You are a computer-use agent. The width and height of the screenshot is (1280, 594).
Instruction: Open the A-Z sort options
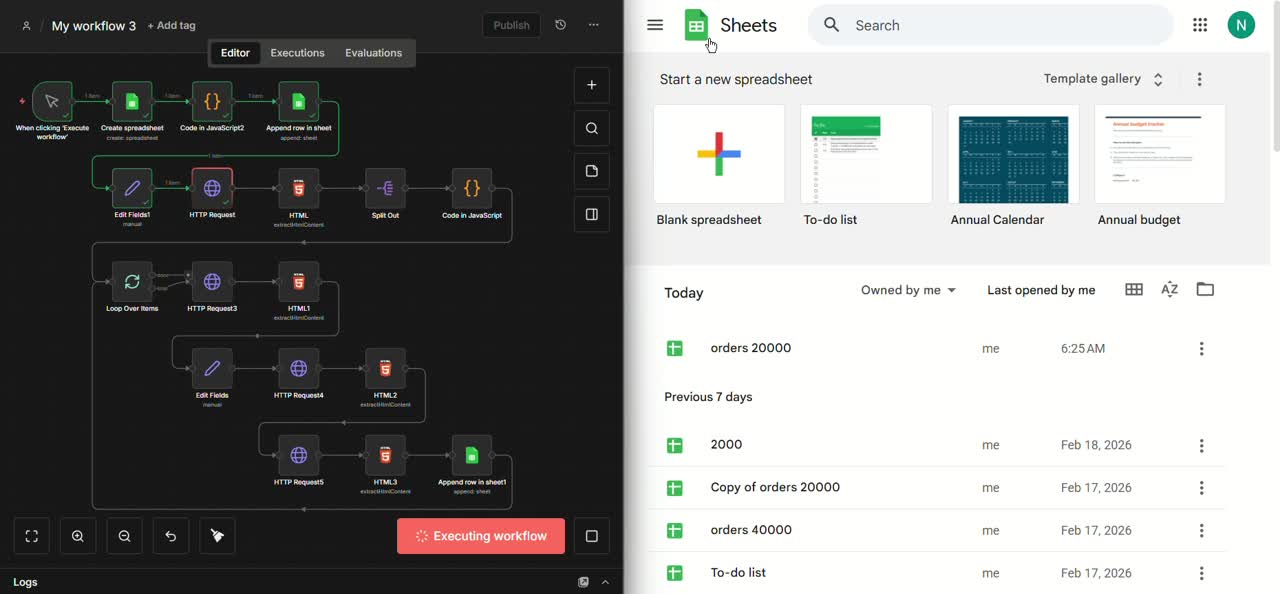[1169, 290]
